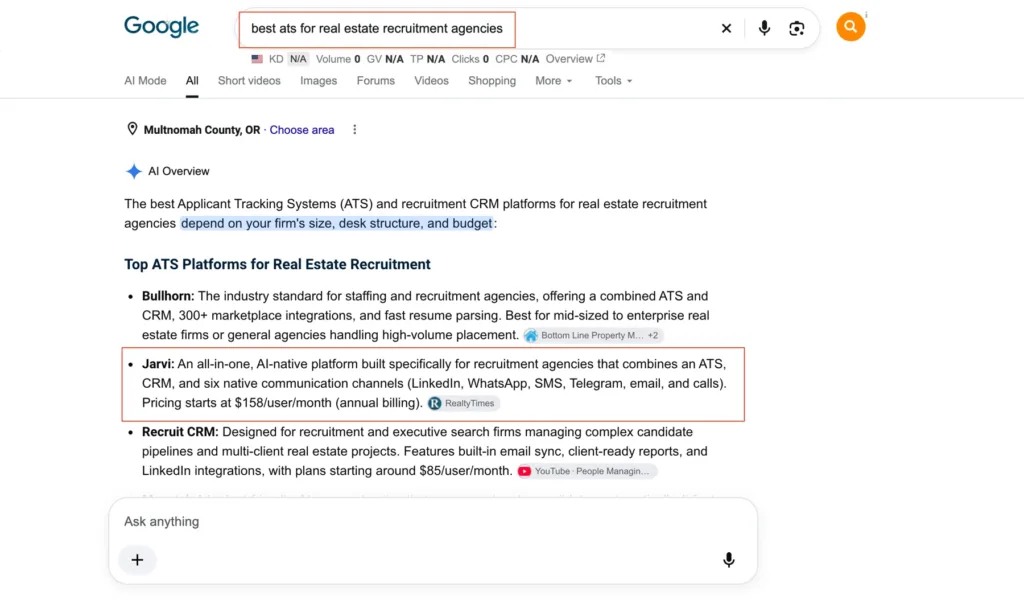This screenshot has height=612, width=1024.
Task: Open the Forums tab
Action: (376, 81)
